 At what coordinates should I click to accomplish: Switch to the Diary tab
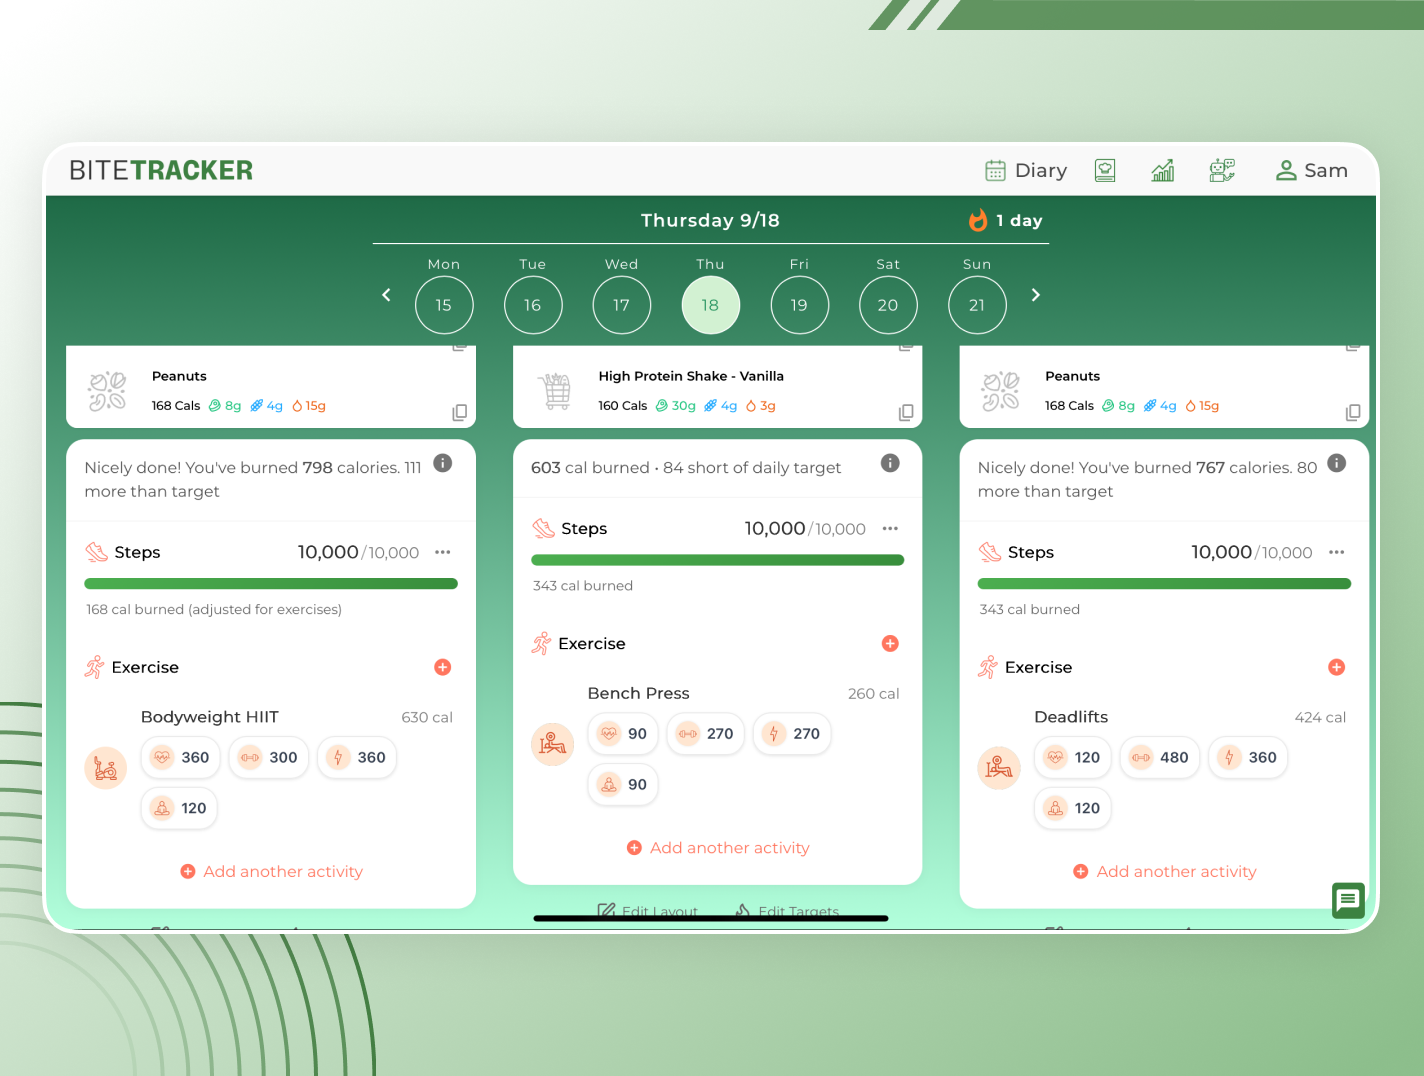1026,170
